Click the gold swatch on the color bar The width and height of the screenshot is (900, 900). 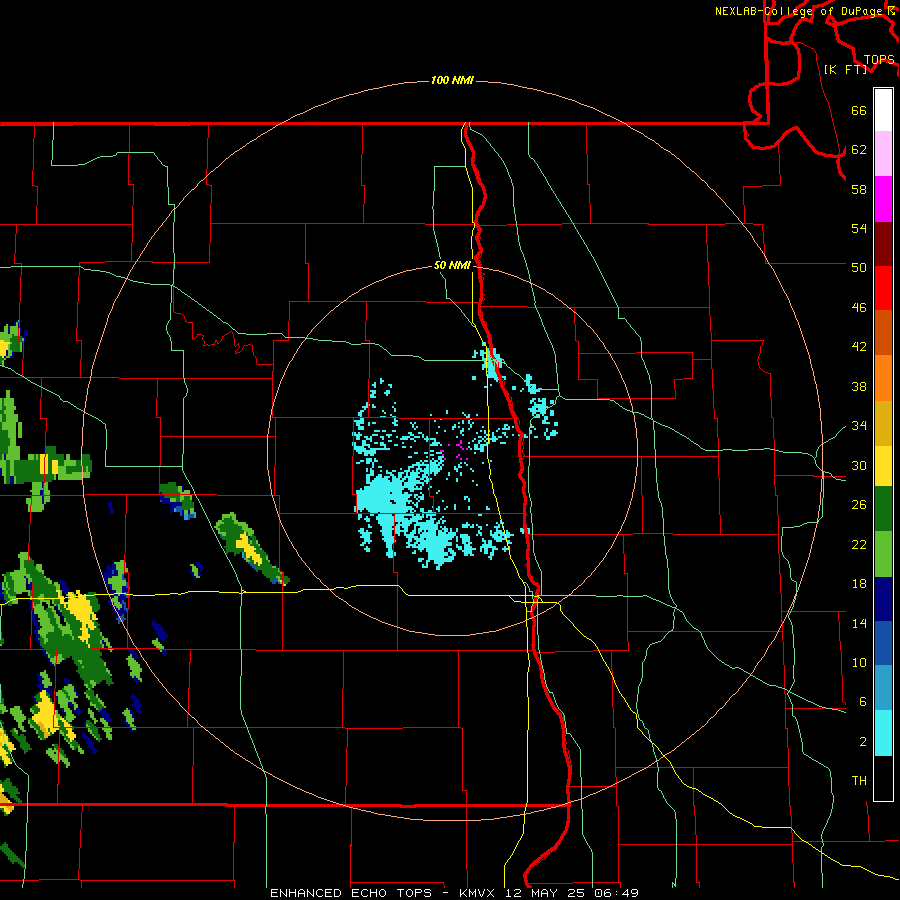[x=883, y=423]
